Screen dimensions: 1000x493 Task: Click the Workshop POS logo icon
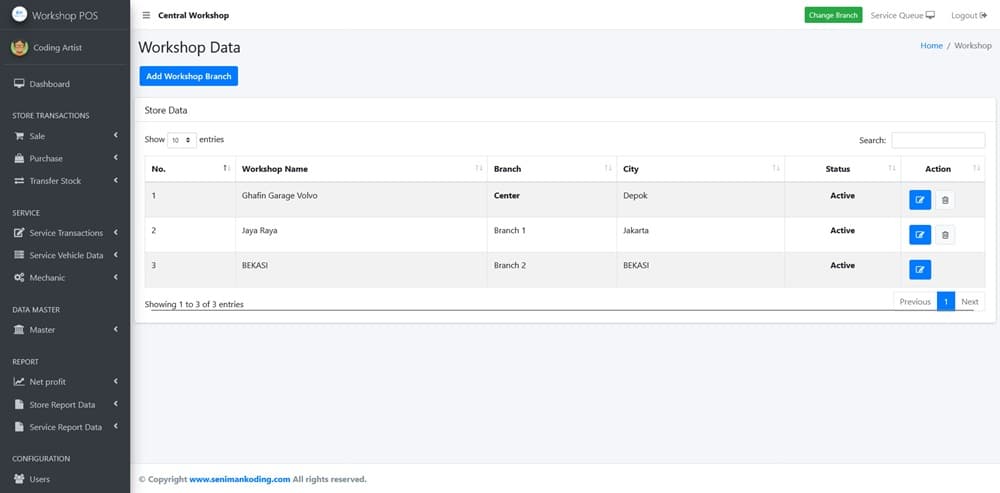(x=19, y=15)
